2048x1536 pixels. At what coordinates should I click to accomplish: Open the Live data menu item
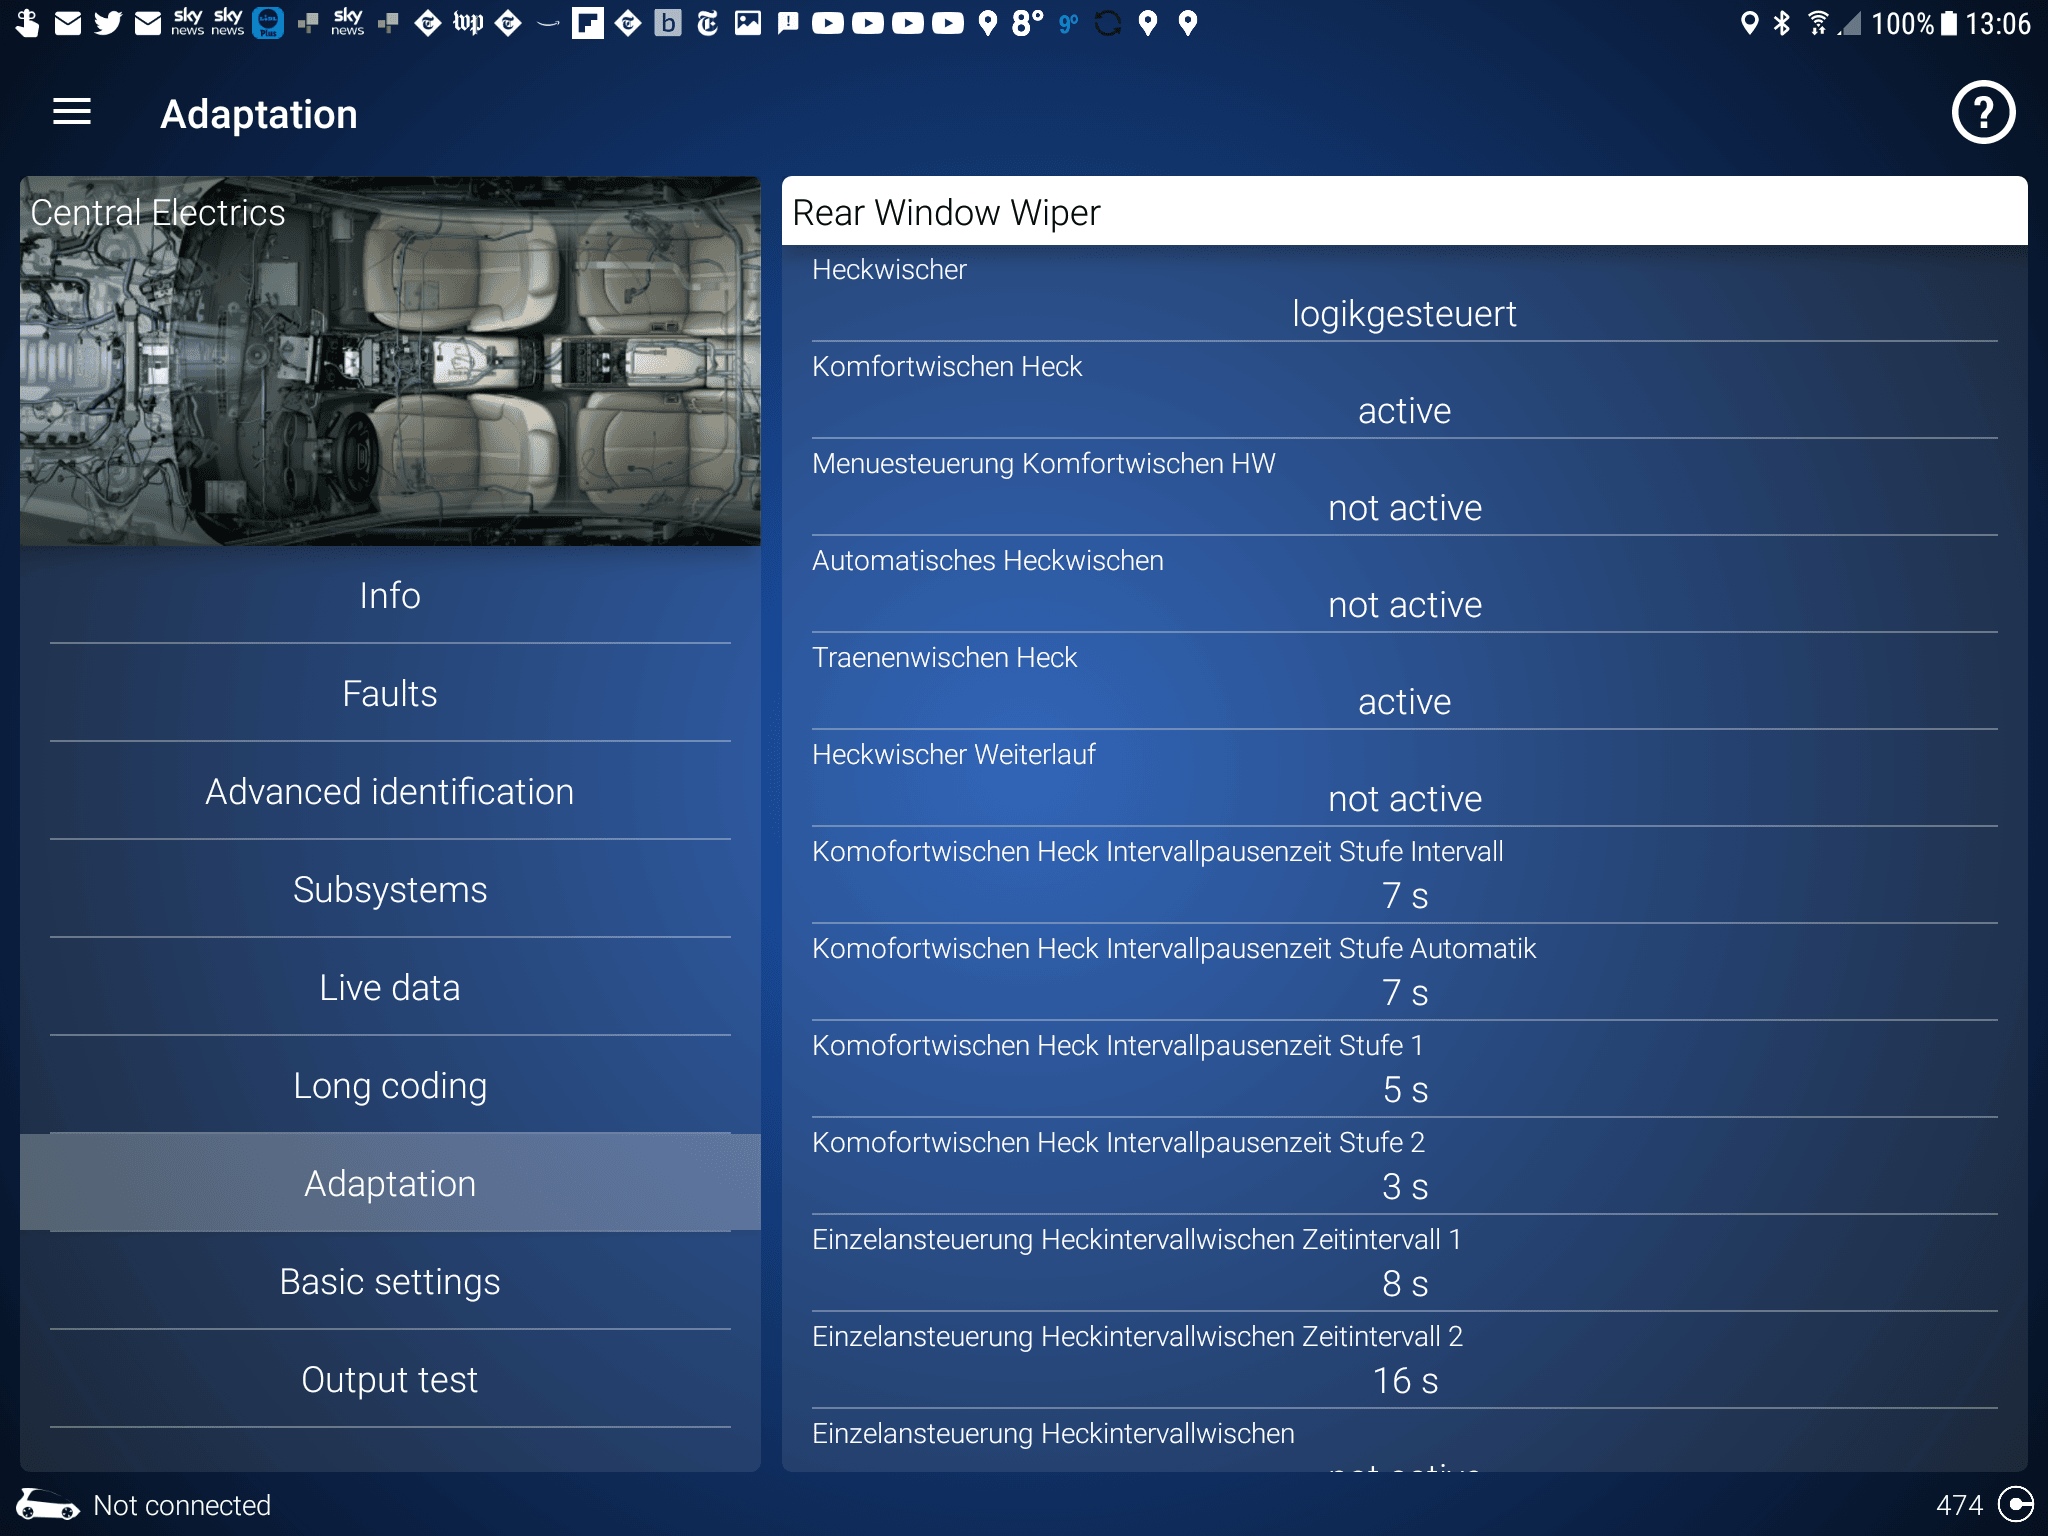(390, 987)
